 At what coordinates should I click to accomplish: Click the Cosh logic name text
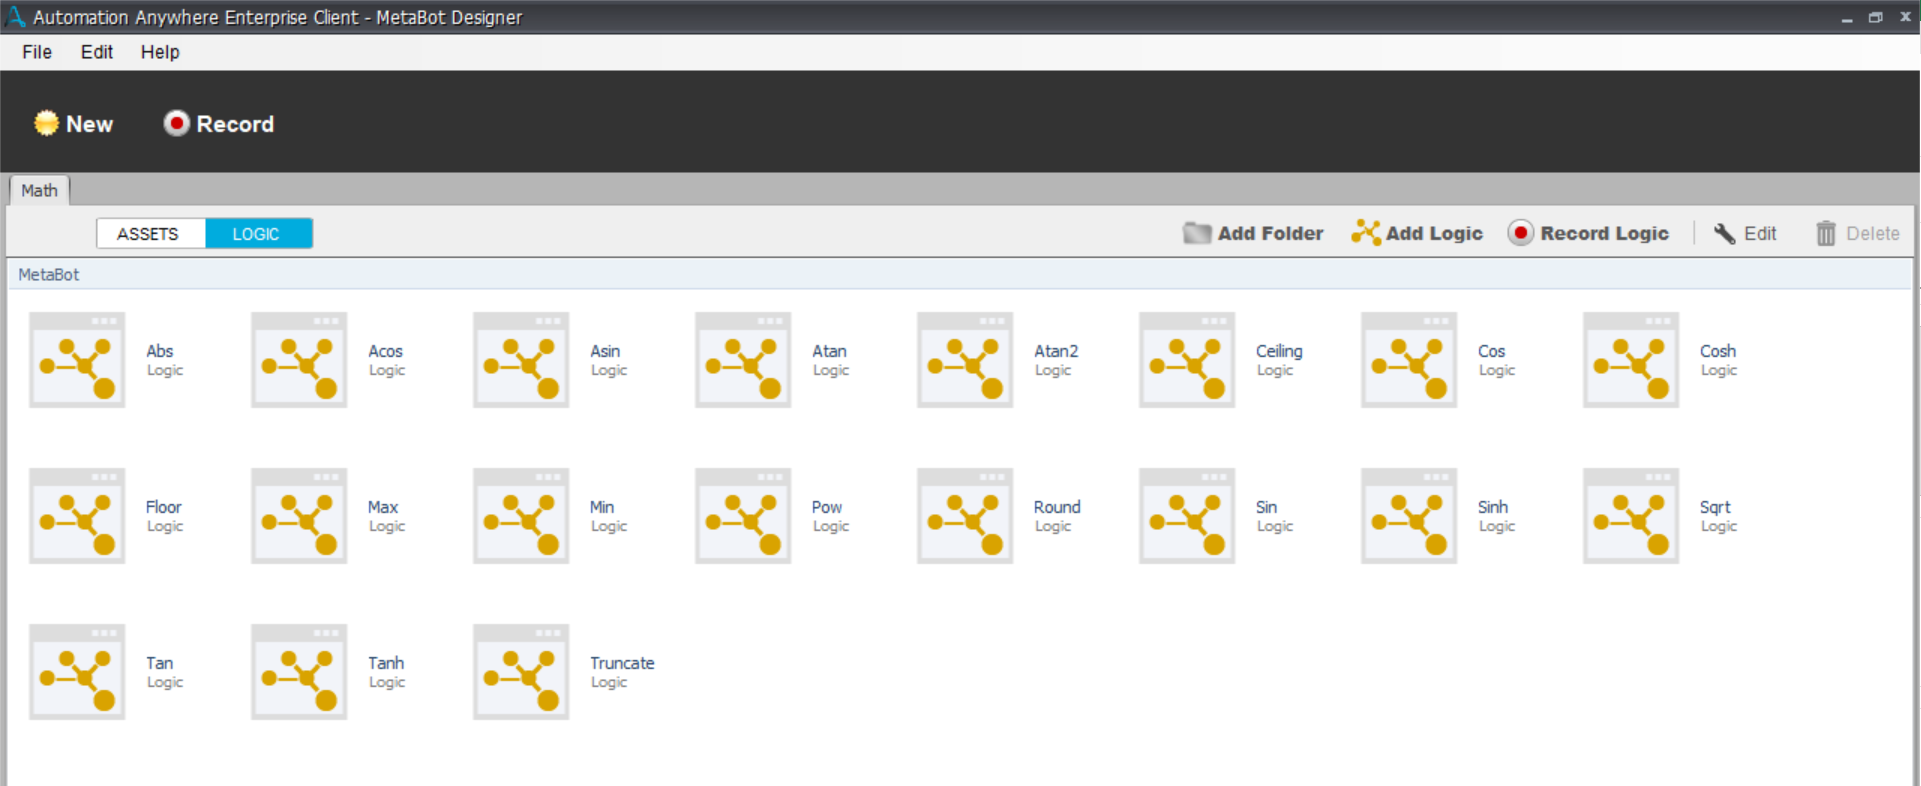pyautogui.click(x=1718, y=351)
